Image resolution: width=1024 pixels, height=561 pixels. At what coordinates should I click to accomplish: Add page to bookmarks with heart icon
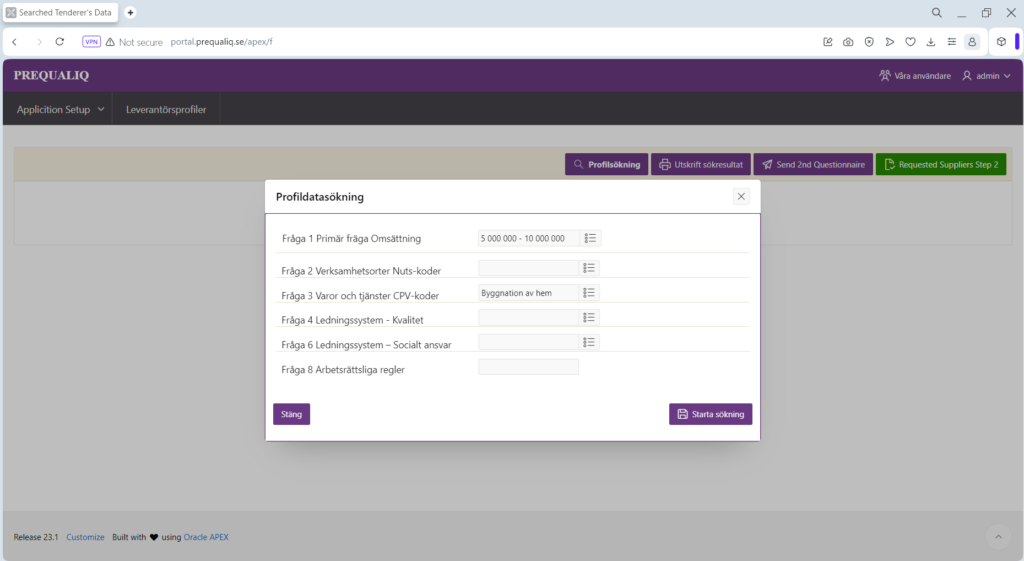tap(910, 42)
